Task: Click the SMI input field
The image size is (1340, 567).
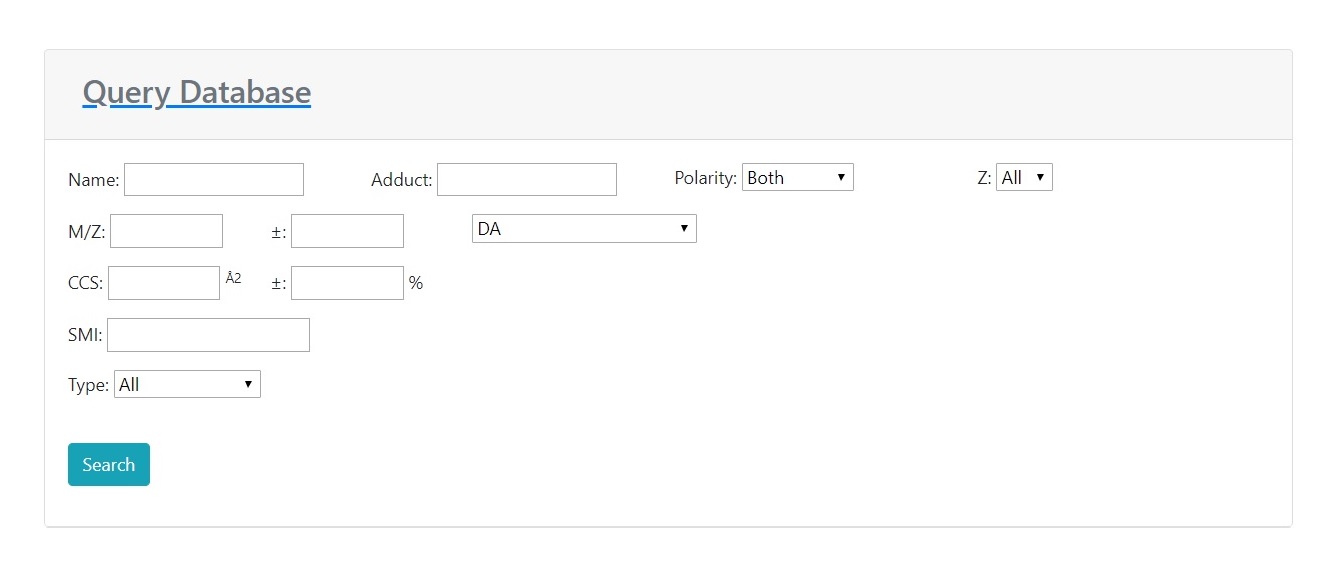Action: coord(208,335)
